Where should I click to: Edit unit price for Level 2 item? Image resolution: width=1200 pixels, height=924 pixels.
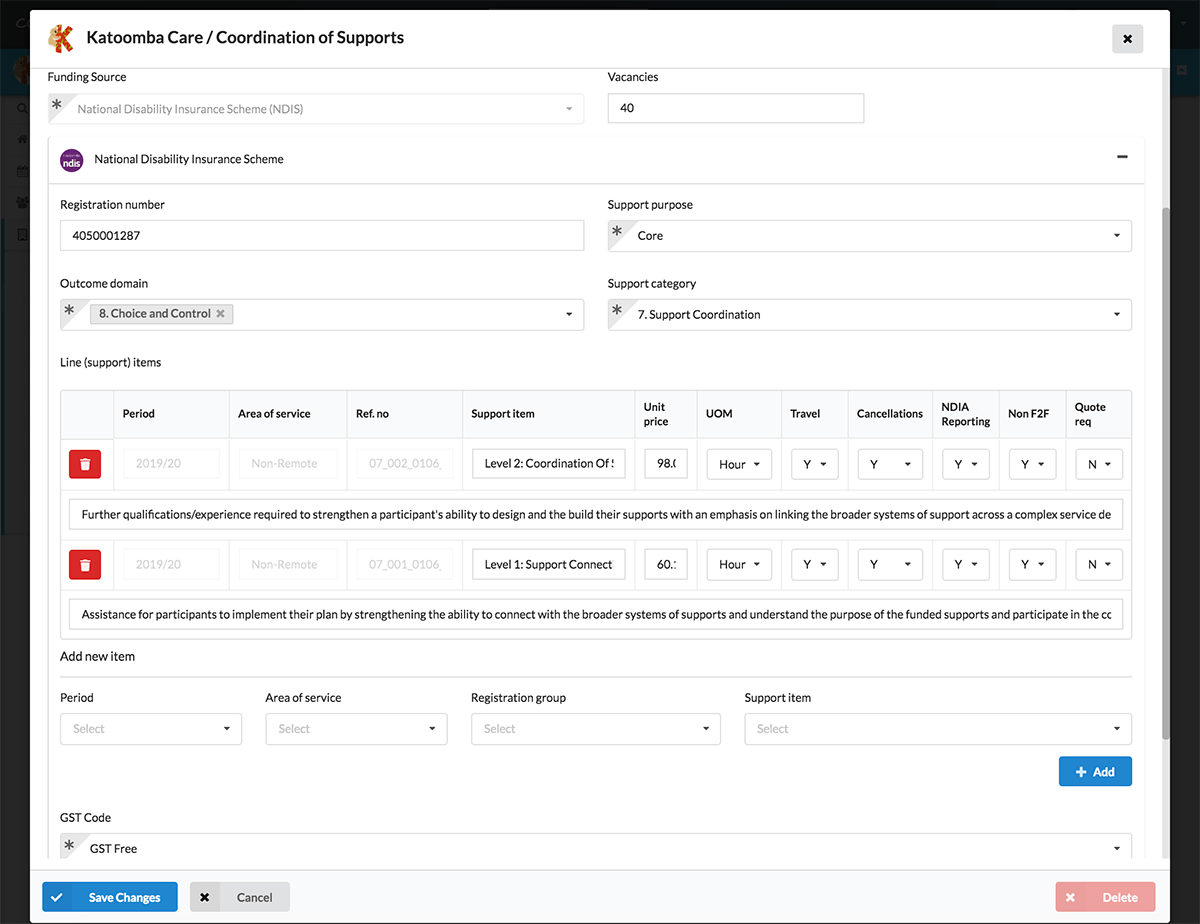[x=666, y=464]
